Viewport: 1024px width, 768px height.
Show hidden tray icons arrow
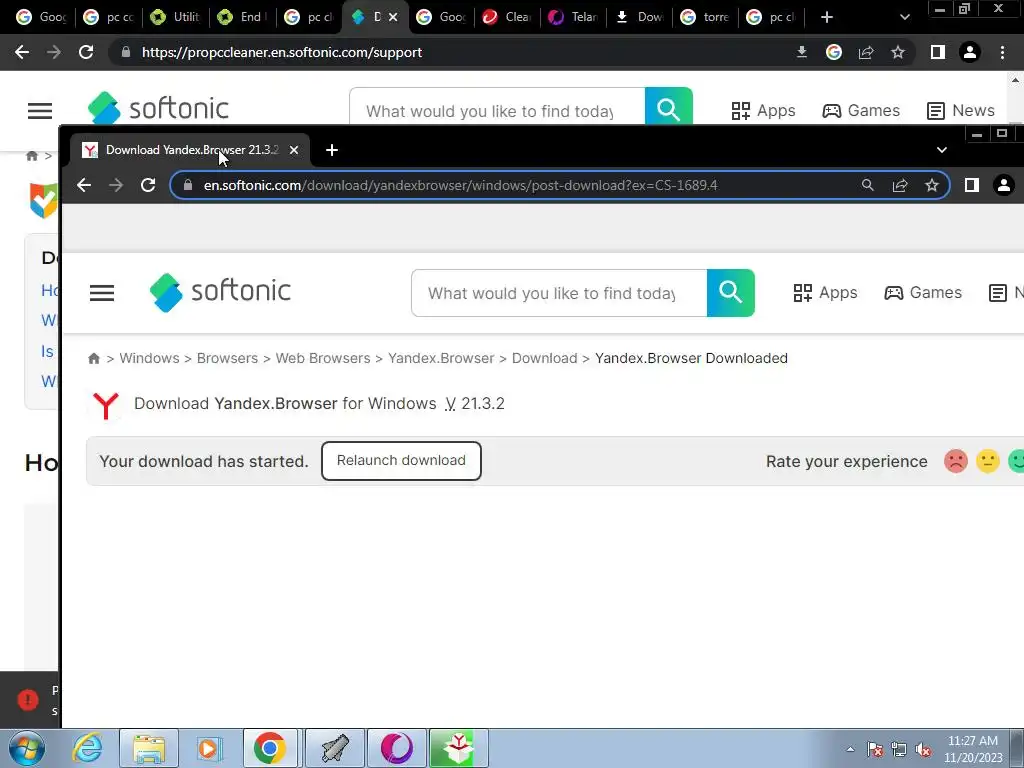click(x=850, y=749)
